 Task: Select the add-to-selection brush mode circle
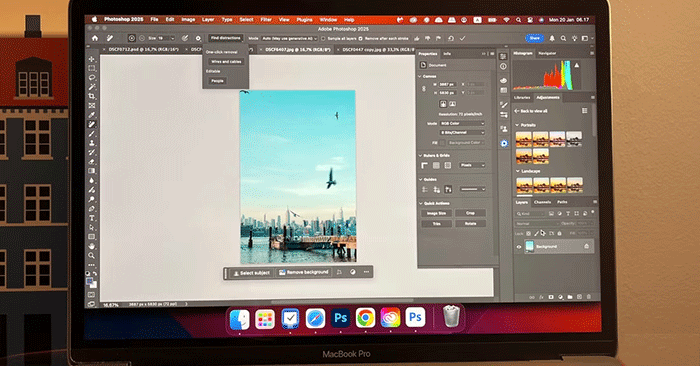click(132, 38)
